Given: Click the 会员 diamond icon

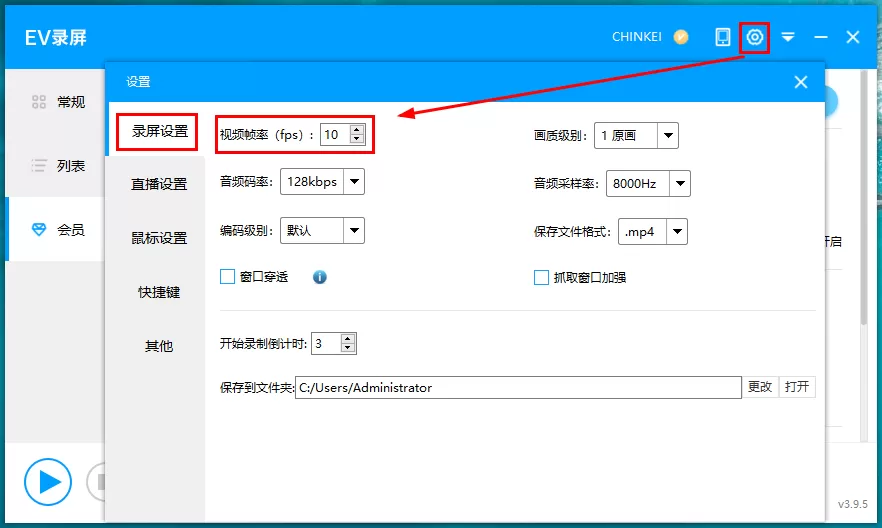Looking at the screenshot, I should (x=39, y=229).
